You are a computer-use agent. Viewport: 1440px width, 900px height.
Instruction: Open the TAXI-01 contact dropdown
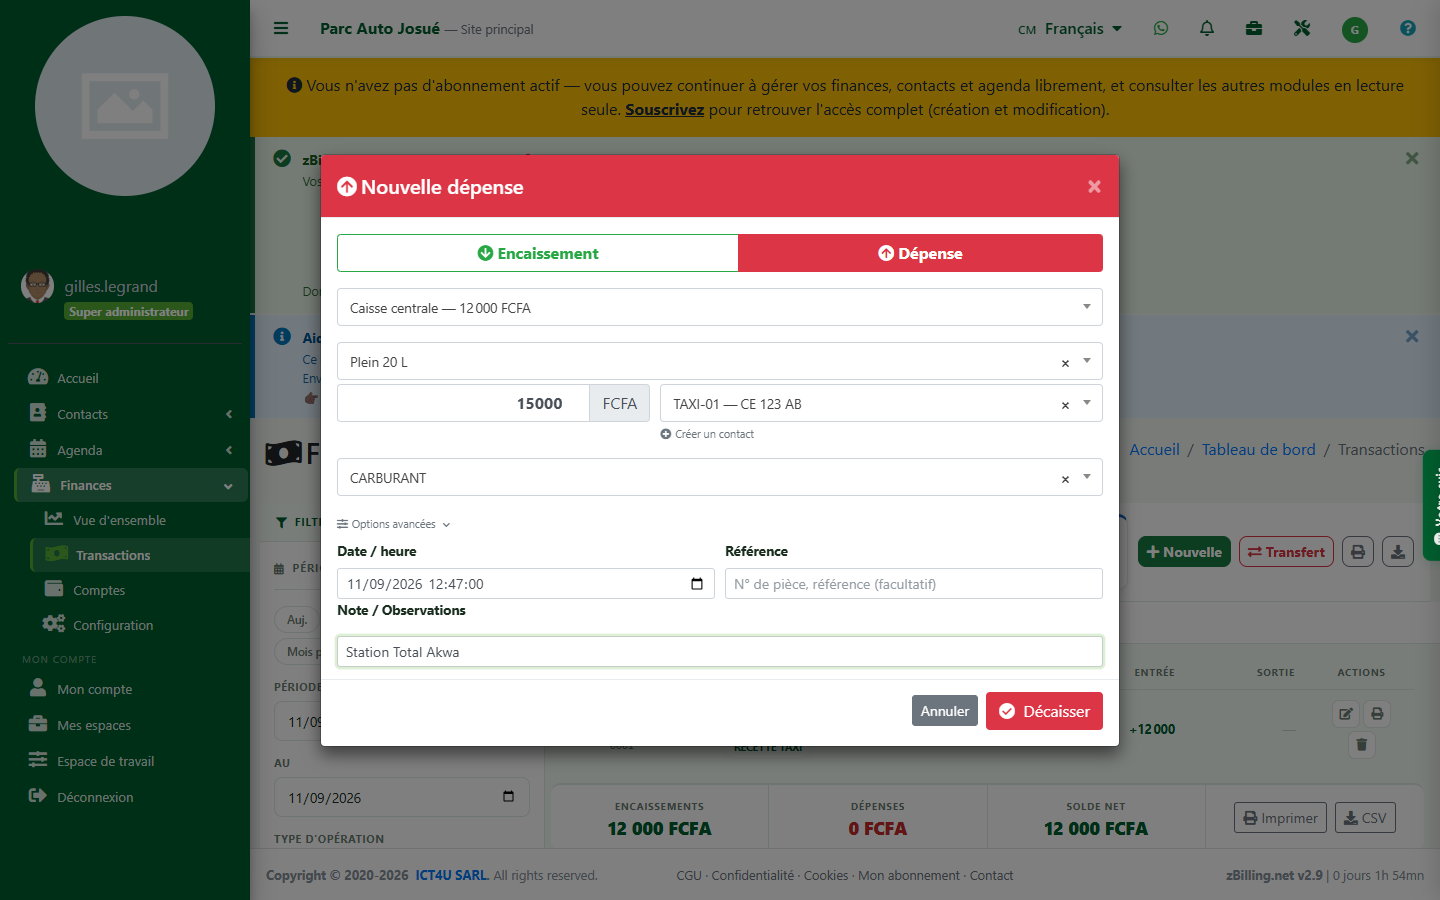(x=881, y=403)
